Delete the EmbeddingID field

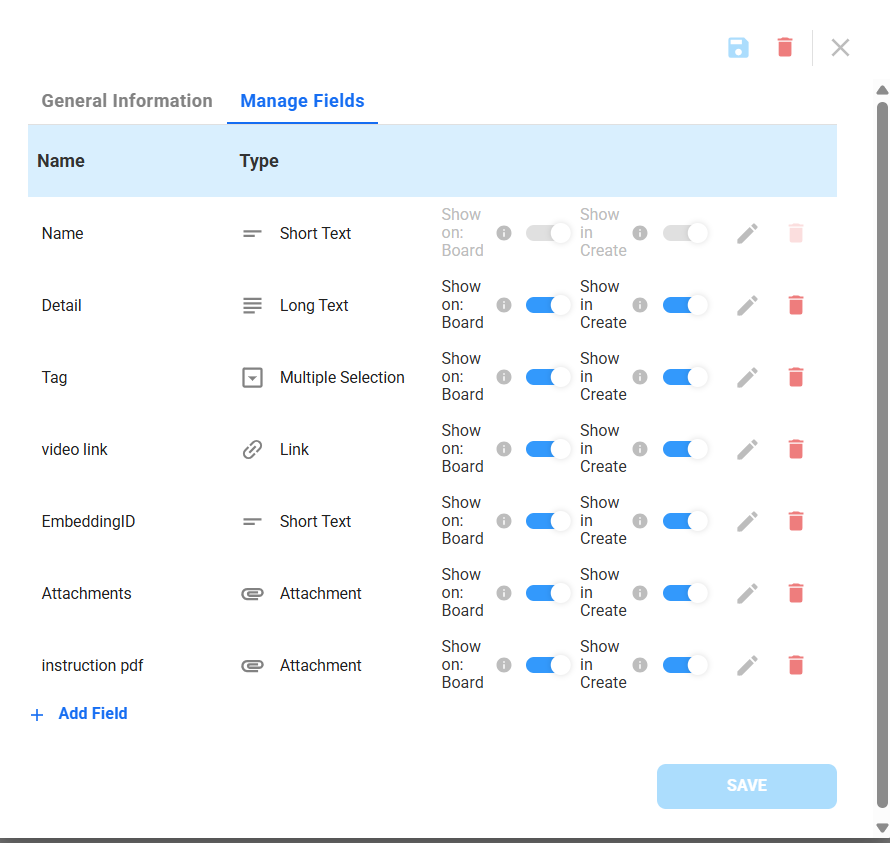point(796,521)
